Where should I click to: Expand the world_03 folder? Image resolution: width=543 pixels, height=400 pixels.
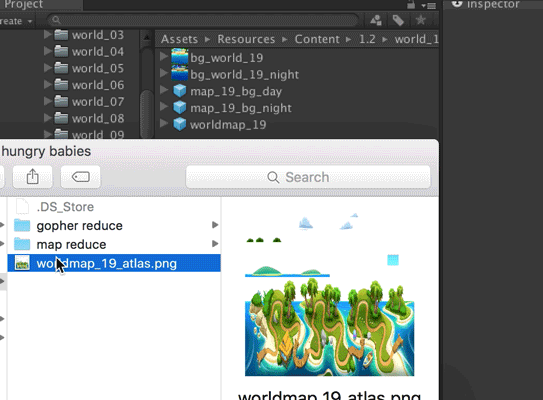(48, 34)
